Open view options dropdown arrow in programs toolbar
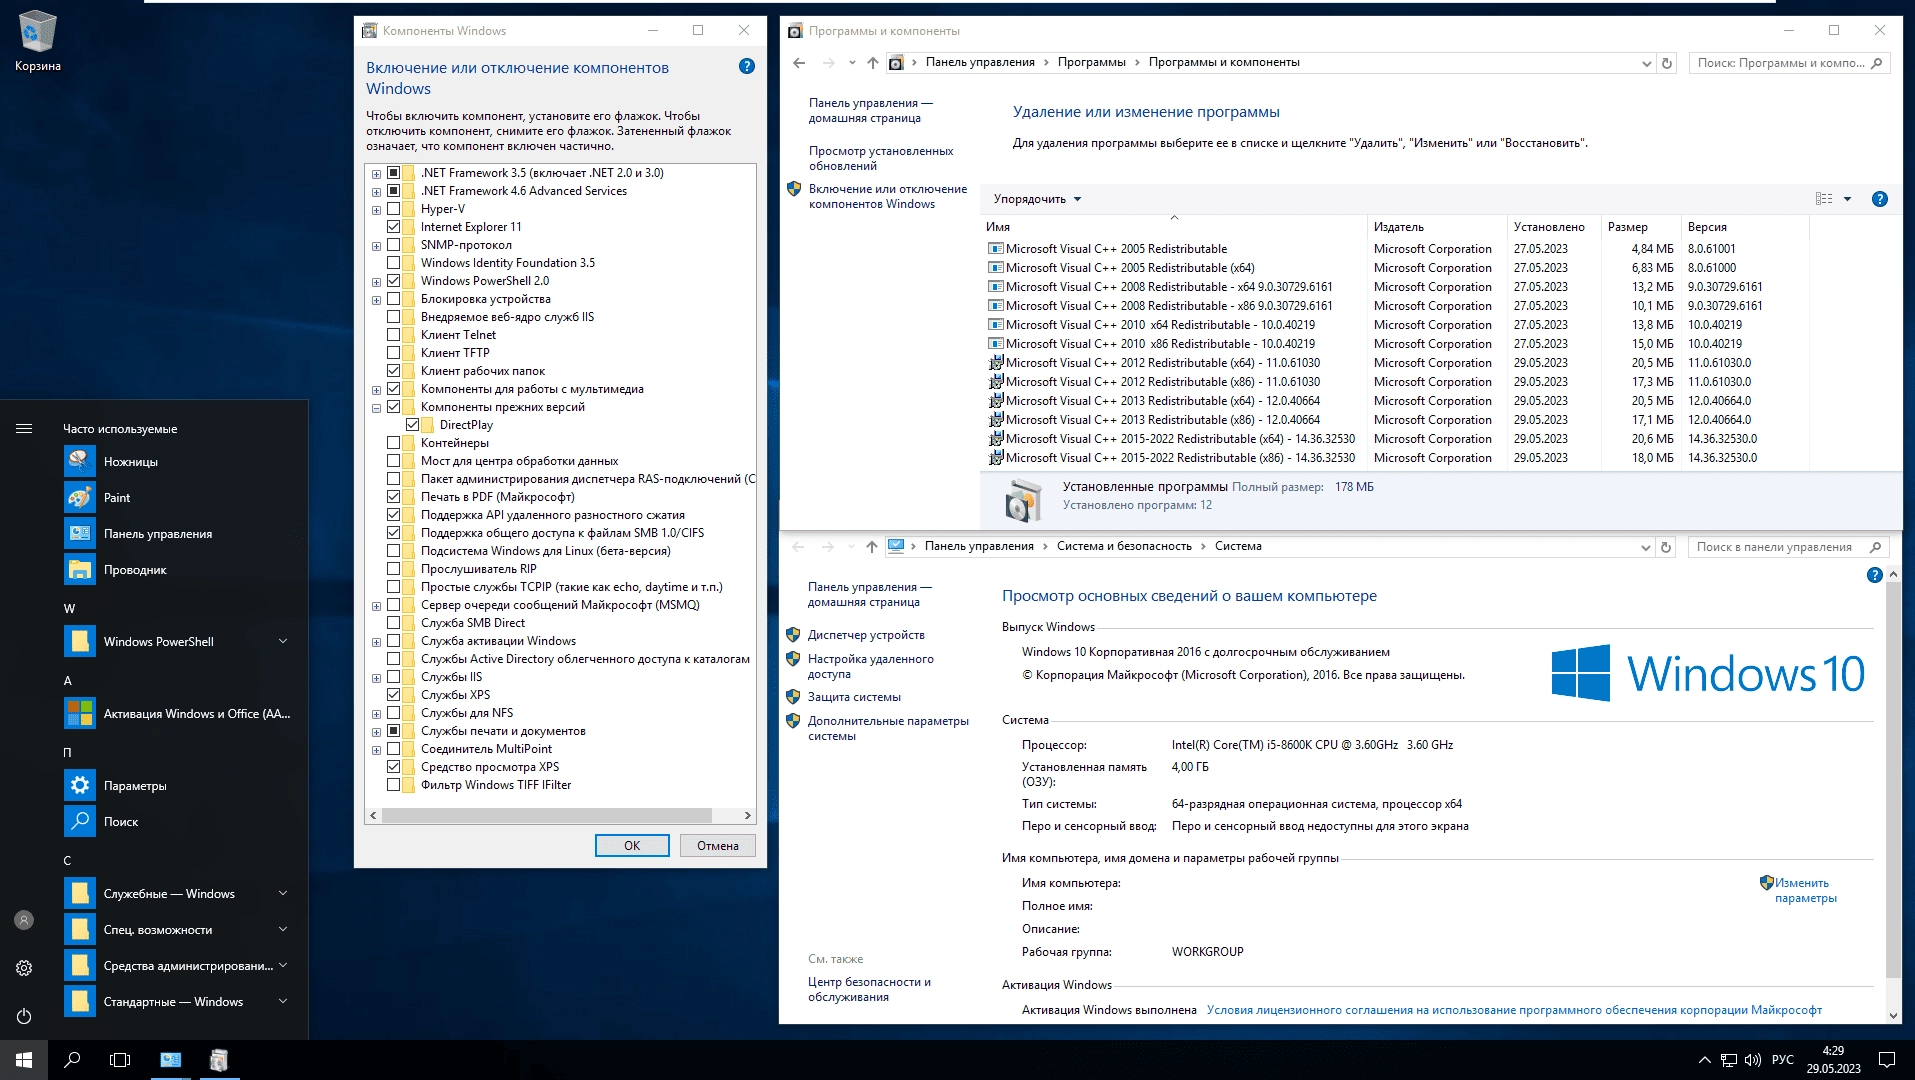The height and width of the screenshot is (1080, 1915). [1847, 199]
